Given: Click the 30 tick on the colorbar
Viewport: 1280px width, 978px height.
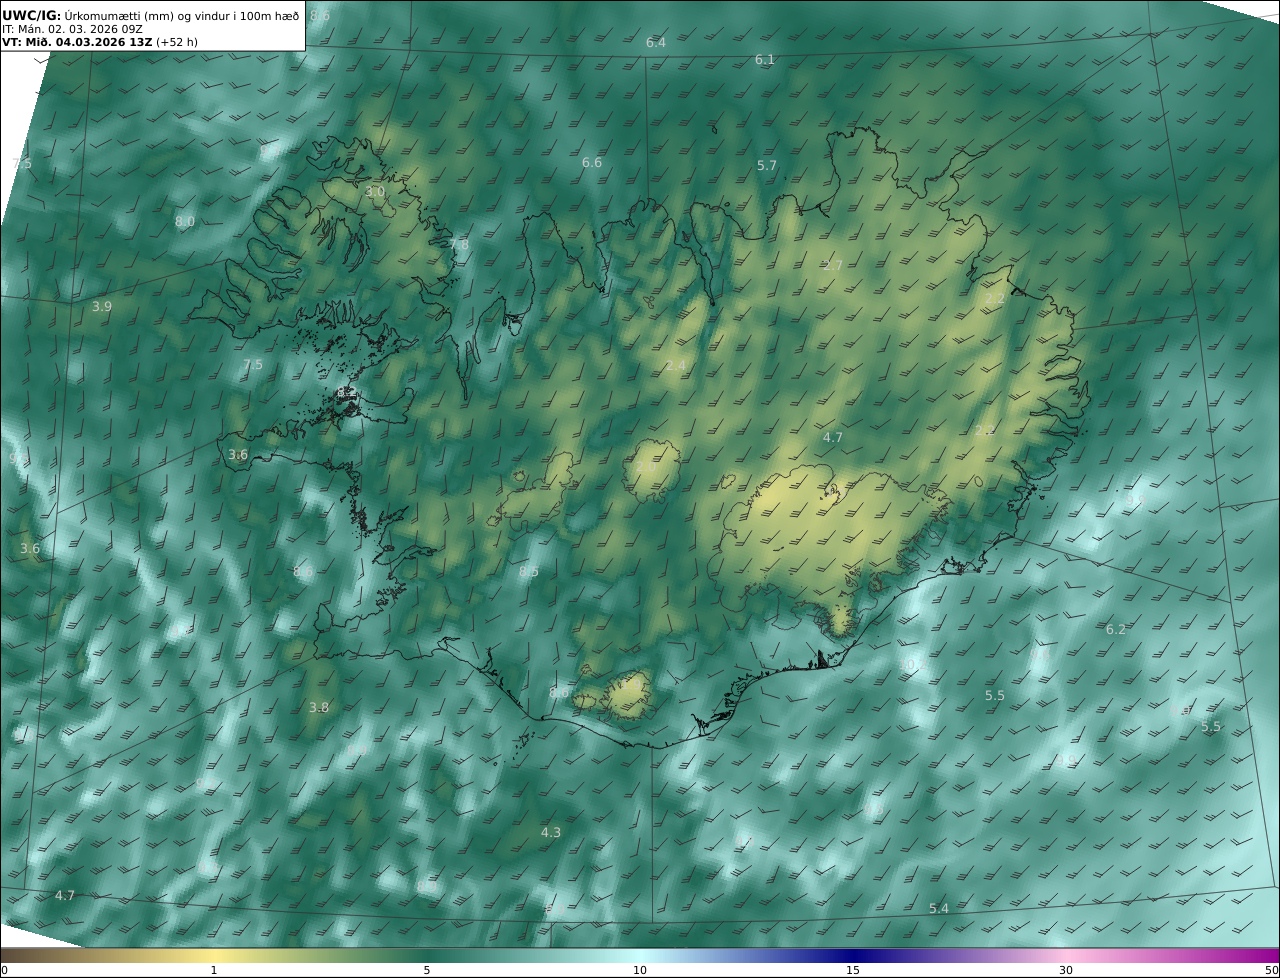Looking at the screenshot, I should [x=1066, y=970].
